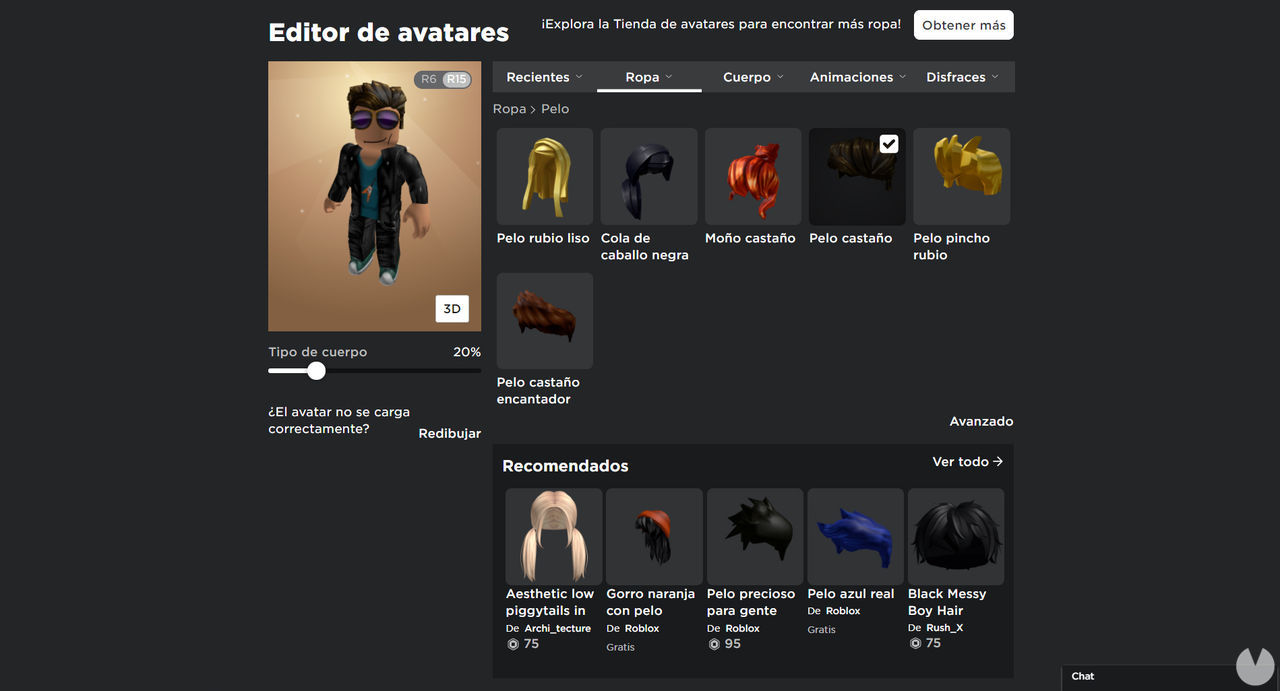Toggle the 3D avatar view button

click(x=452, y=309)
